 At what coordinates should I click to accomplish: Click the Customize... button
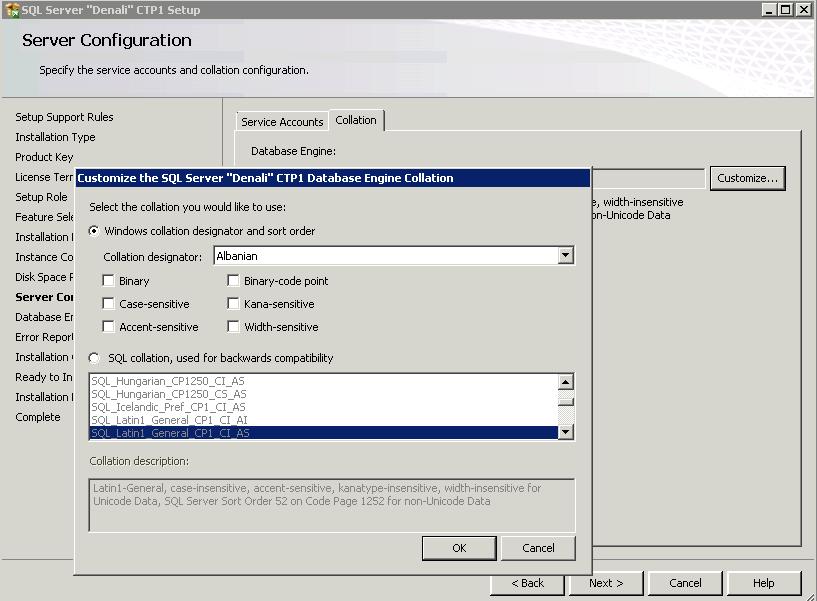pyautogui.click(x=747, y=178)
